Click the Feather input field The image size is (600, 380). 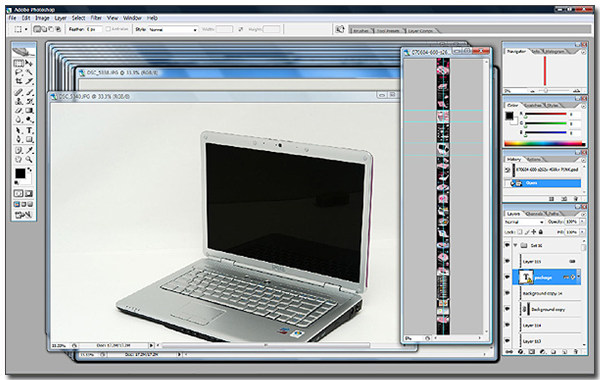pos(94,29)
